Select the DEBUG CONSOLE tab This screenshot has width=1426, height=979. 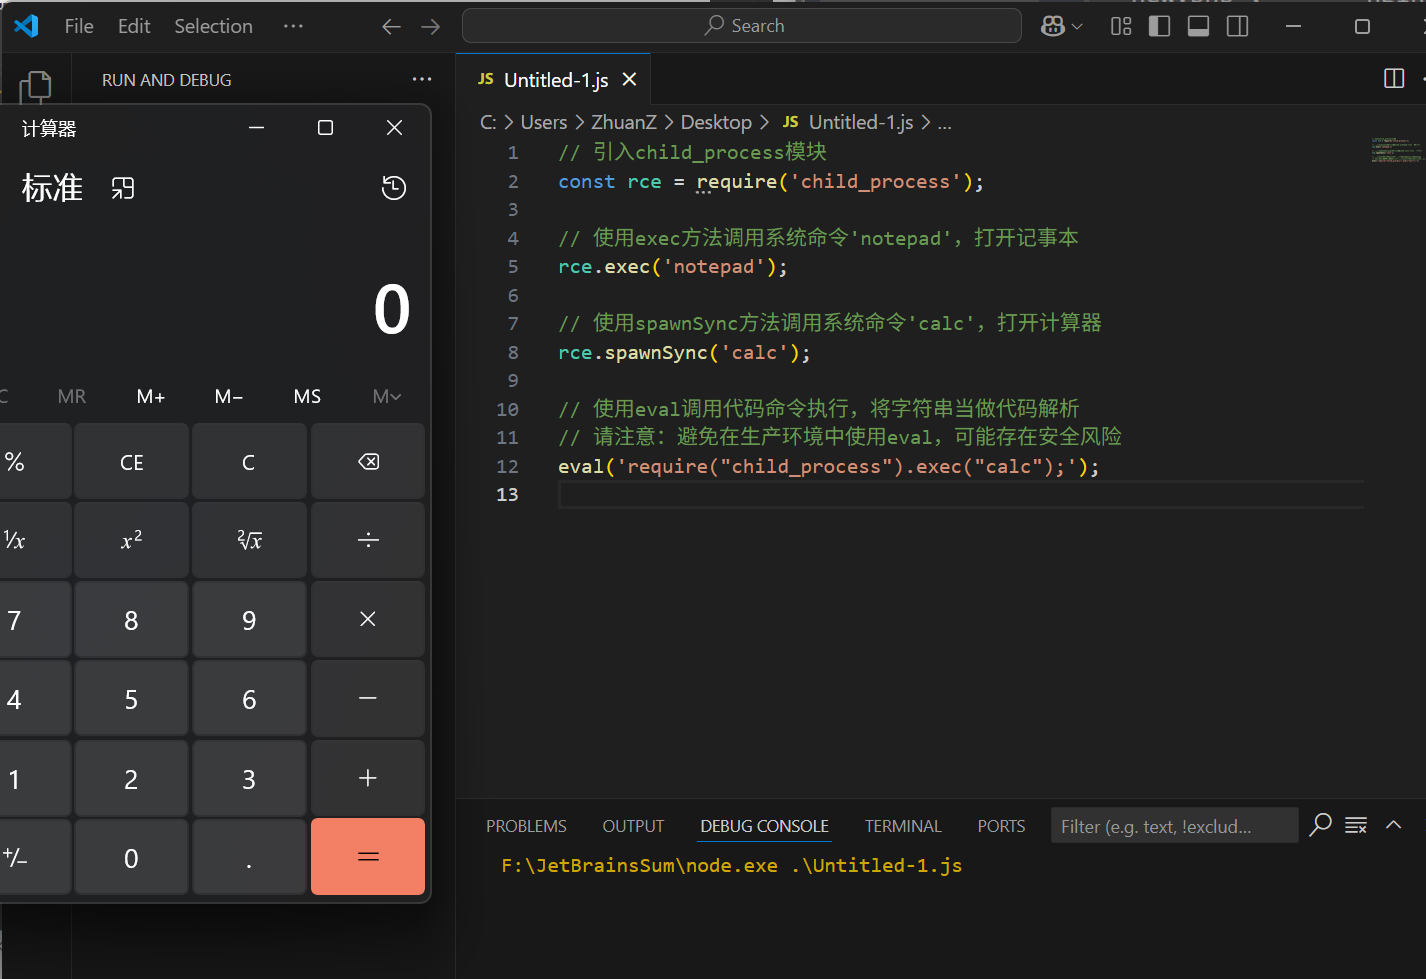[764, 826]
